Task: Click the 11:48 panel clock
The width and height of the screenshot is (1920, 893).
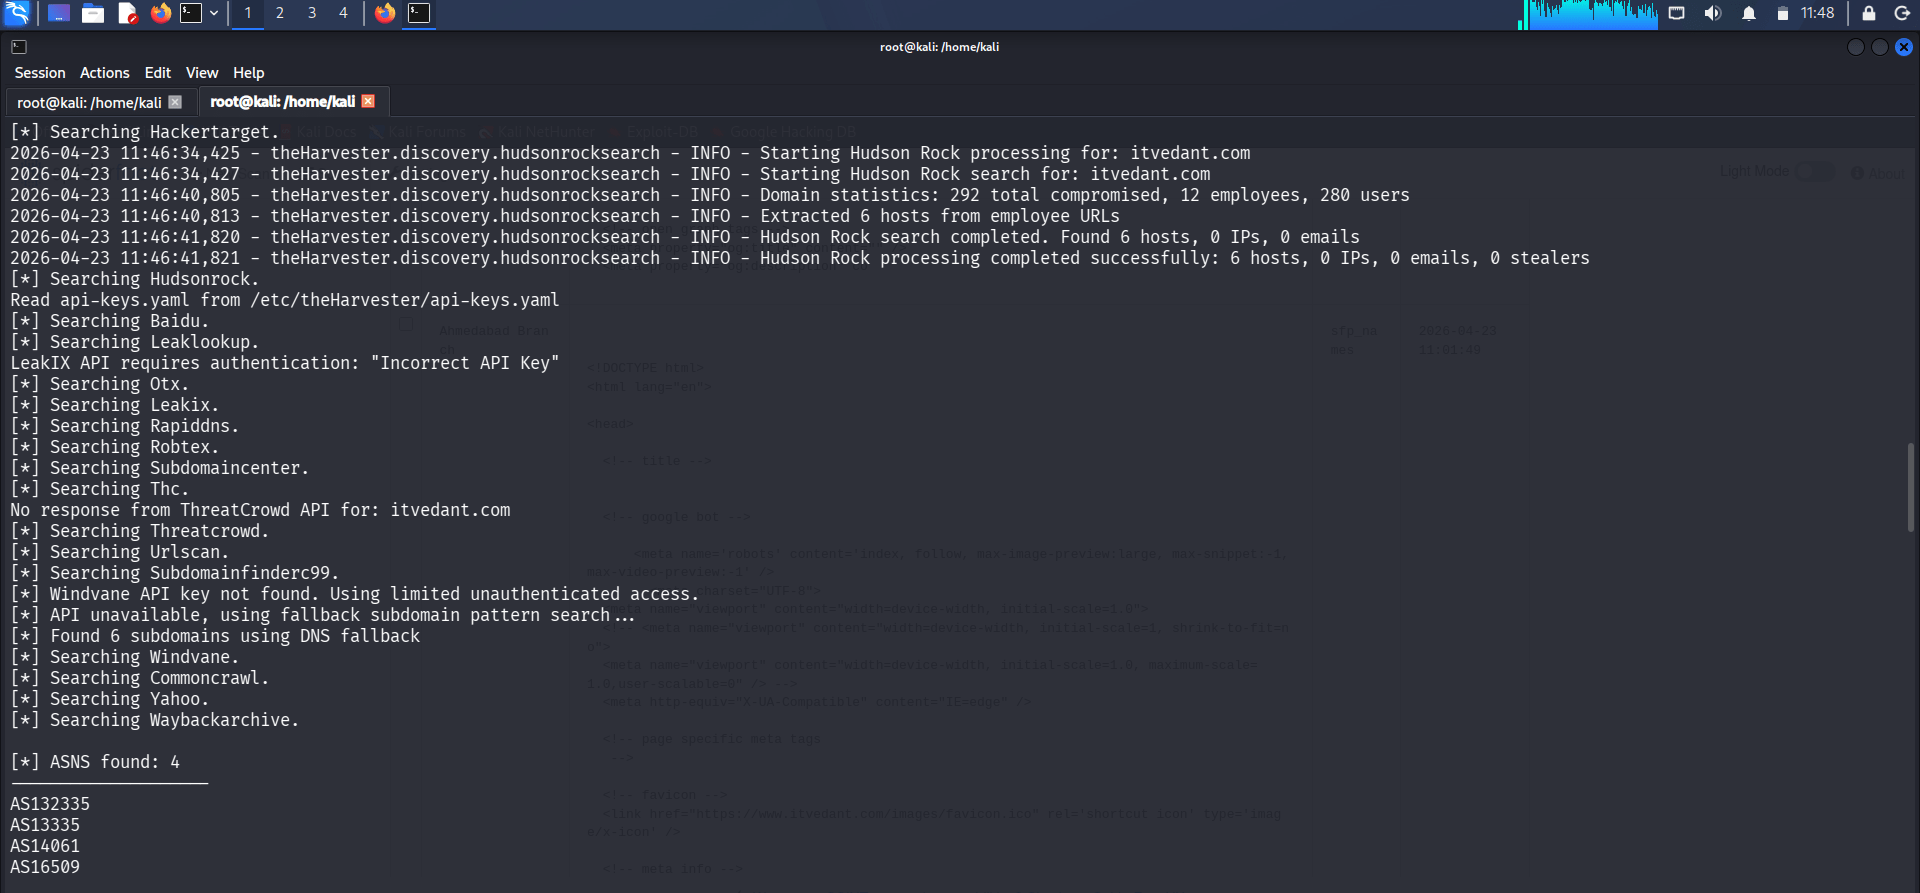Action: click(1818, 13)
